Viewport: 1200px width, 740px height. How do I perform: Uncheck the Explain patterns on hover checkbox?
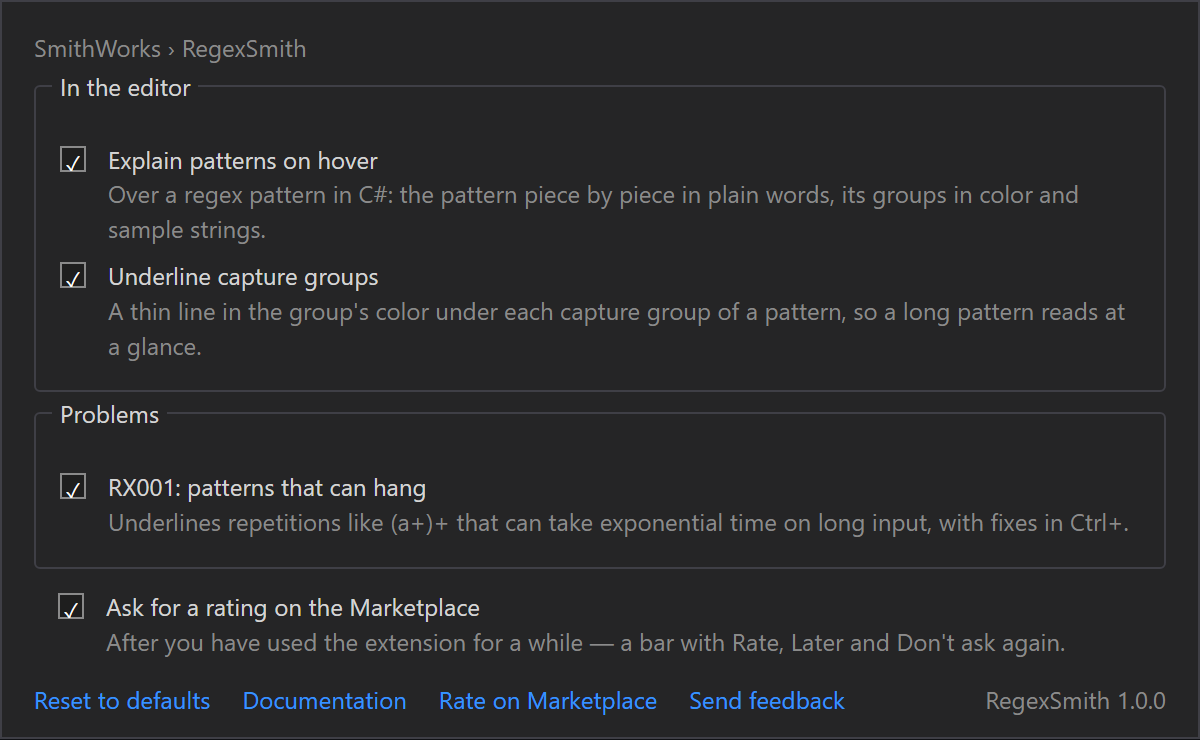[x=73, y=160]
